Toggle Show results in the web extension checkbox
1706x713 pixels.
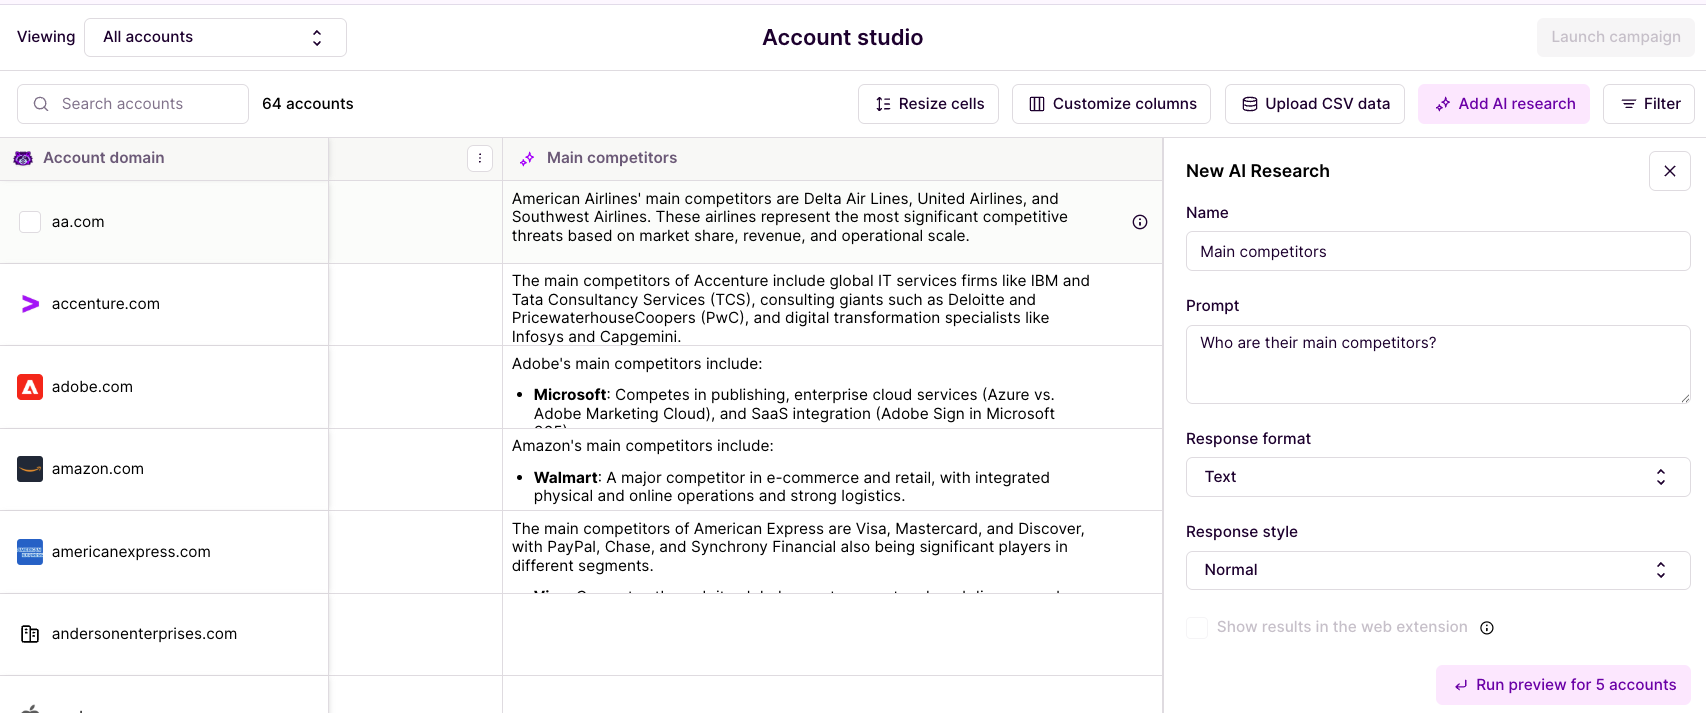point(1197,628)
